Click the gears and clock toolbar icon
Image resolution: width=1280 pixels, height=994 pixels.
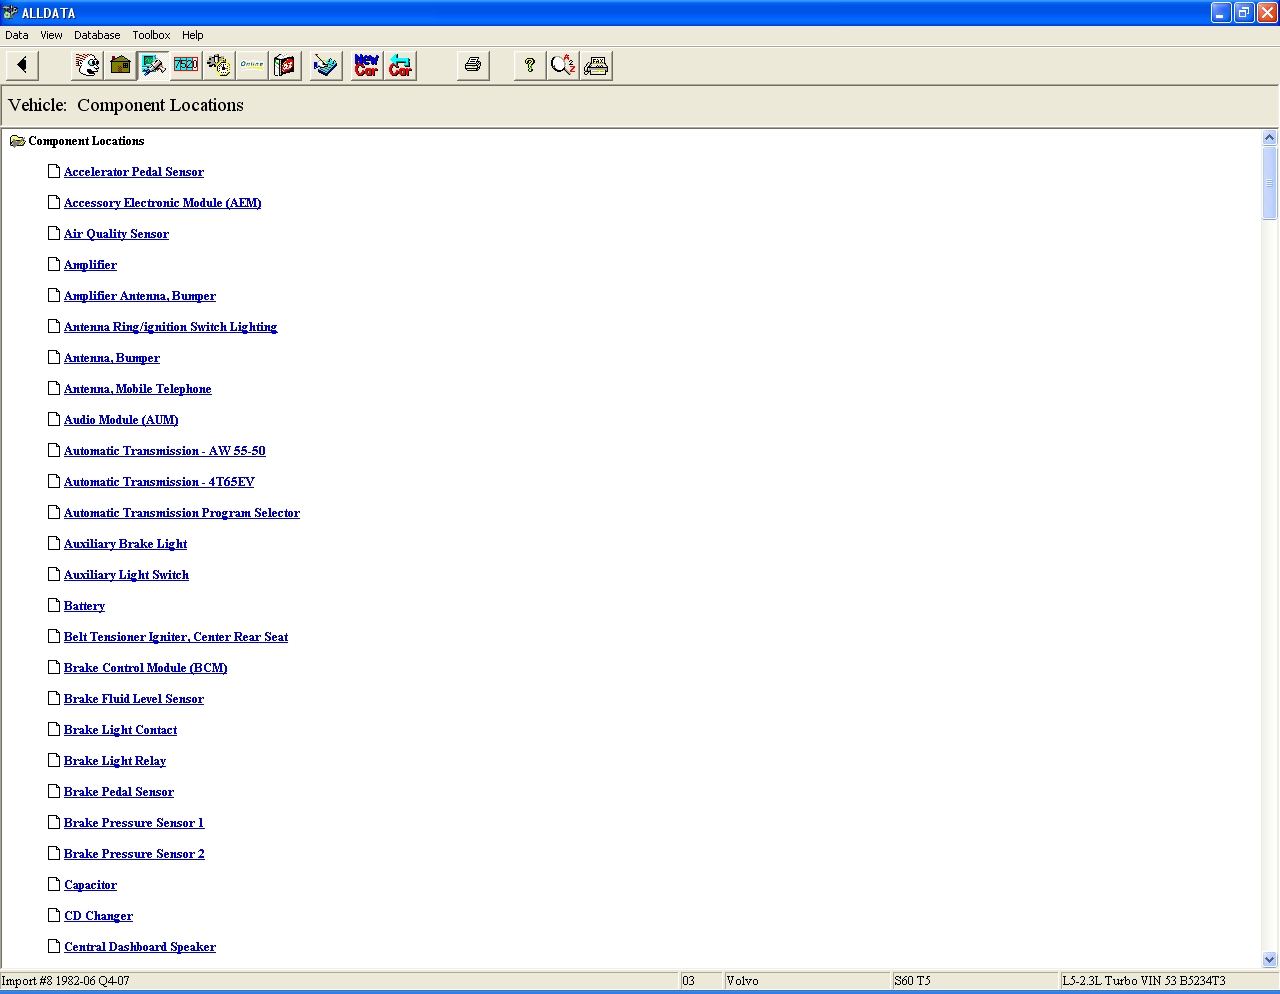pyautogui.click(x=219, y=66)
